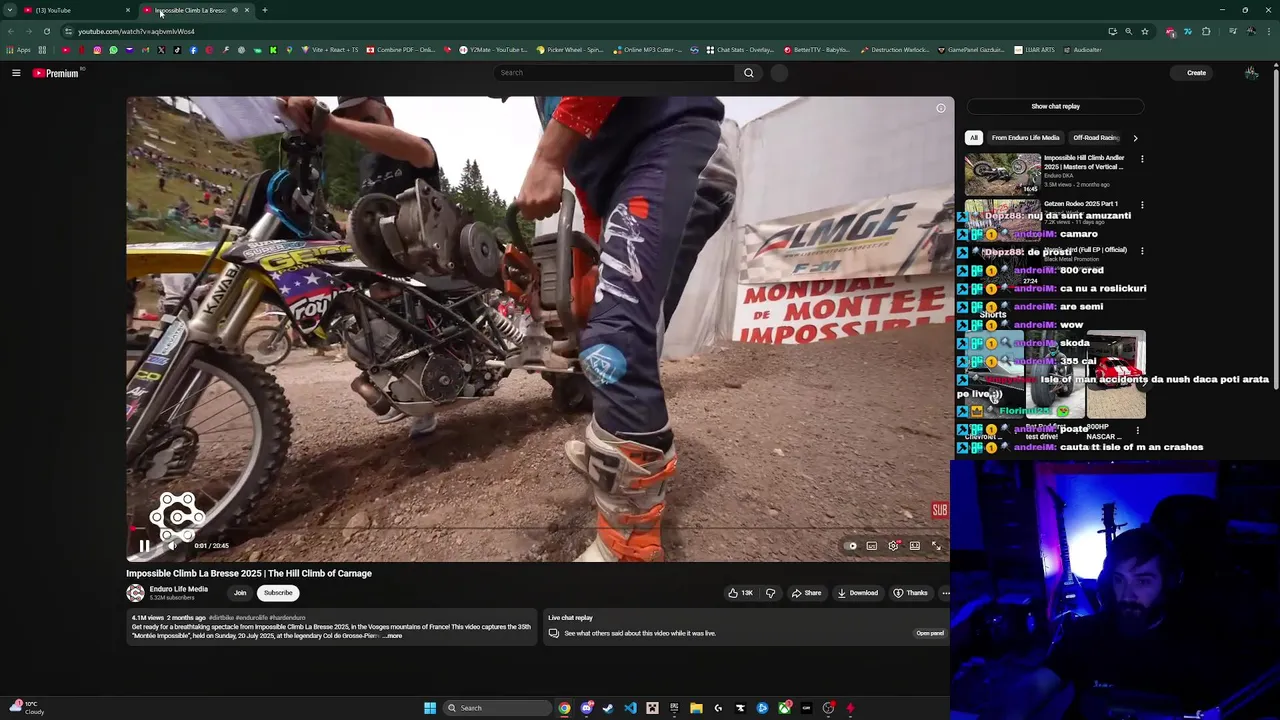This screenshot has width=1280, height=720.
Task: Open a new browser tab
Action: point(264,10)
